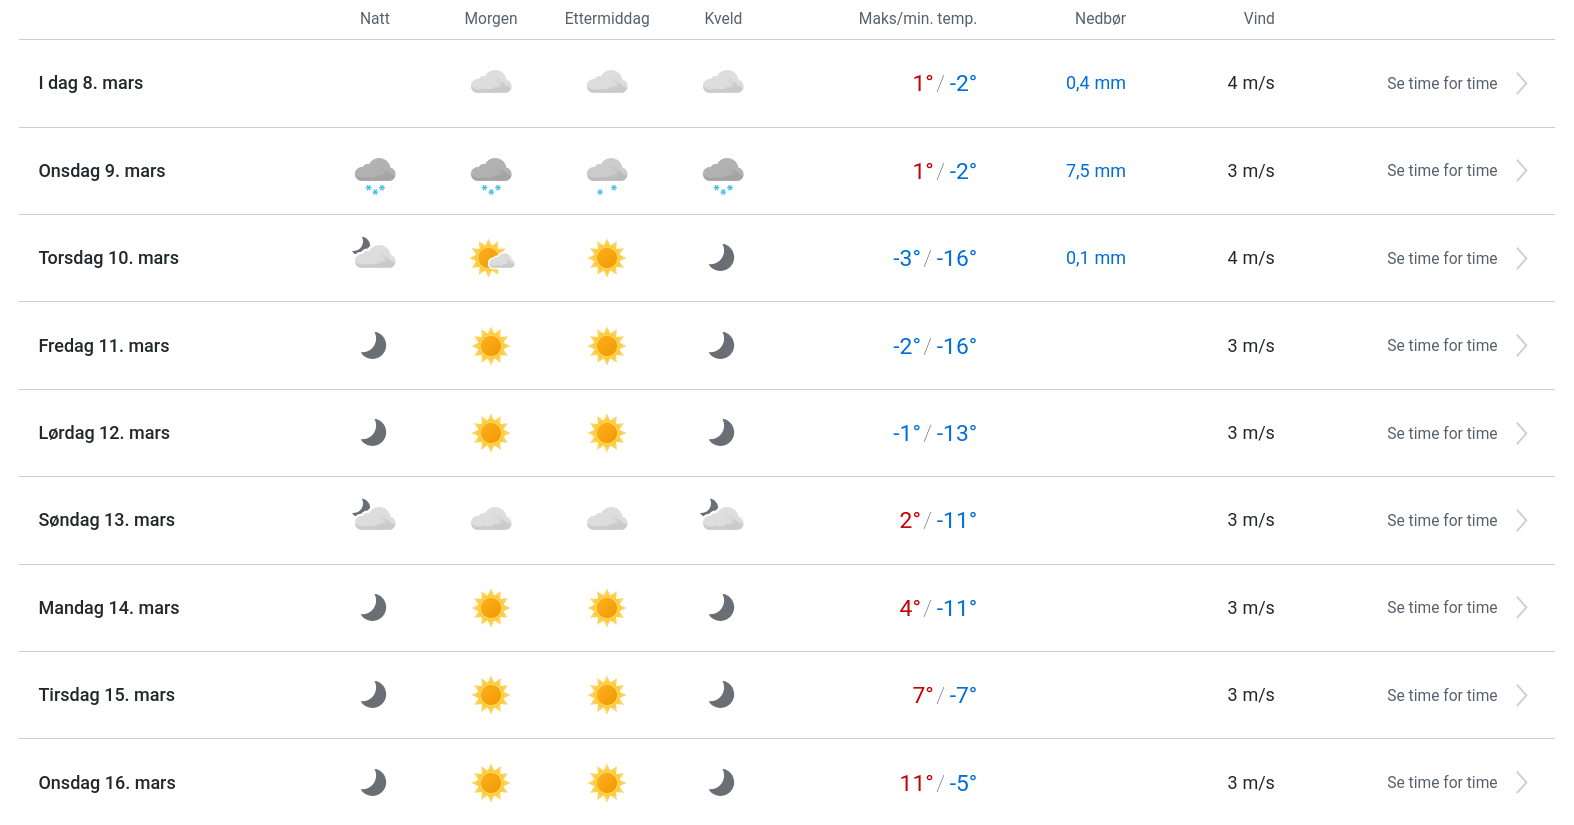Viewport: 1574px width, 825px height.
Task: Open 'Se time for time' for Fredag 11. mars
Action: click(x=1441, y=346)
